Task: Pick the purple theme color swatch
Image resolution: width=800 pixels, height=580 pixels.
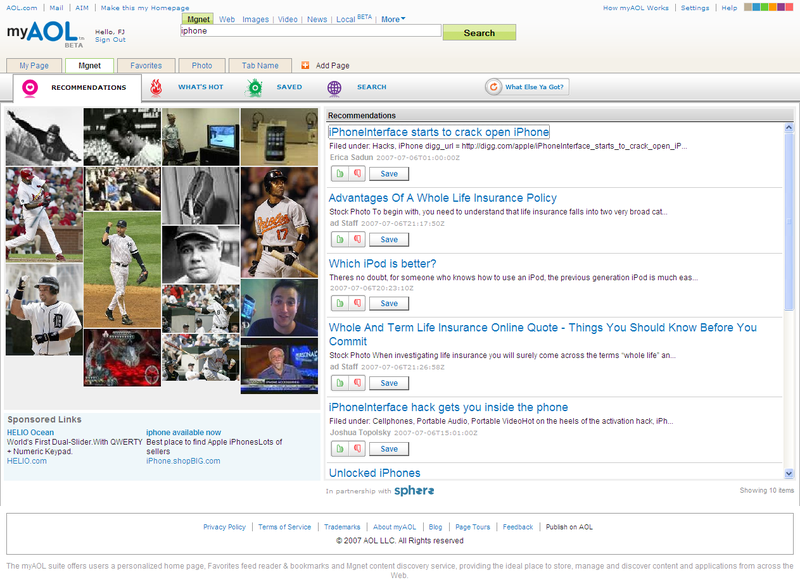Action: (x=781, y=7)
